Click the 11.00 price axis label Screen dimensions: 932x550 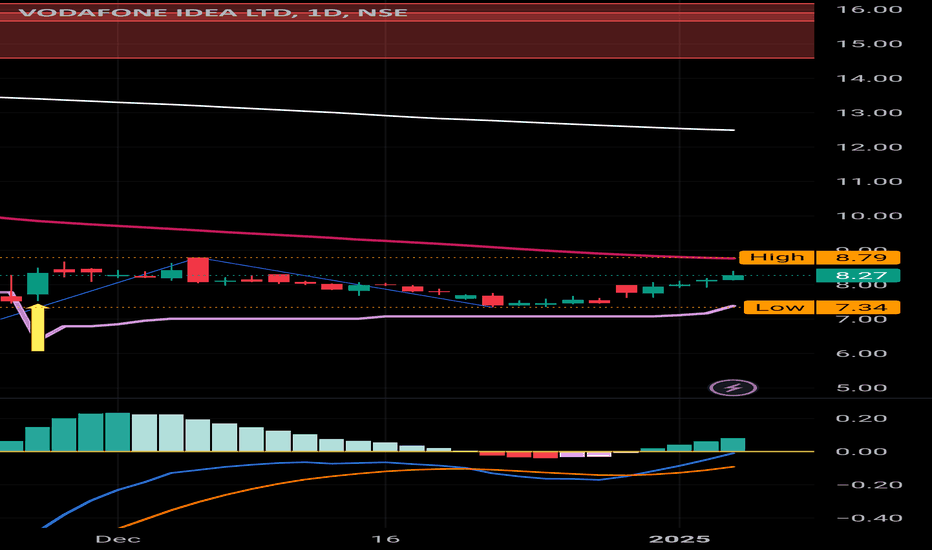click(869, 182)
